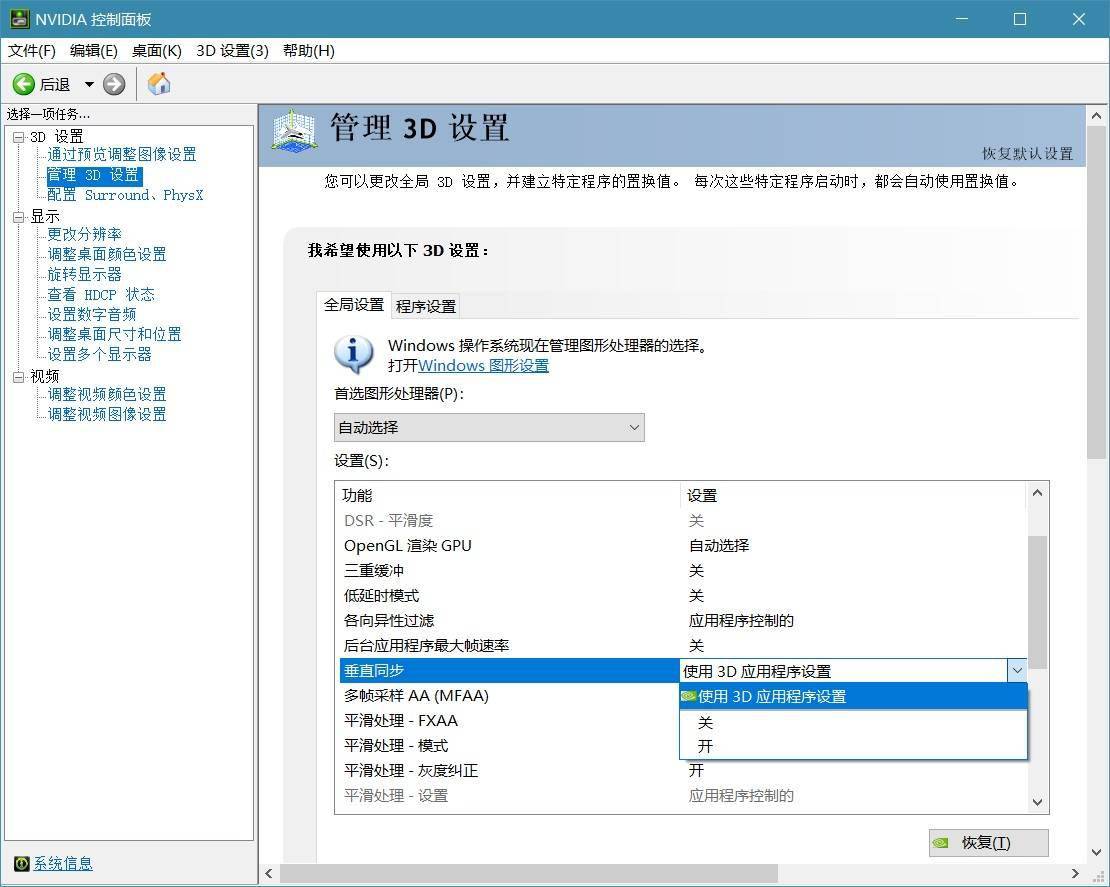
Task: Maximize the NVIDIA 控制面板 window
Action: (1020, 19)
